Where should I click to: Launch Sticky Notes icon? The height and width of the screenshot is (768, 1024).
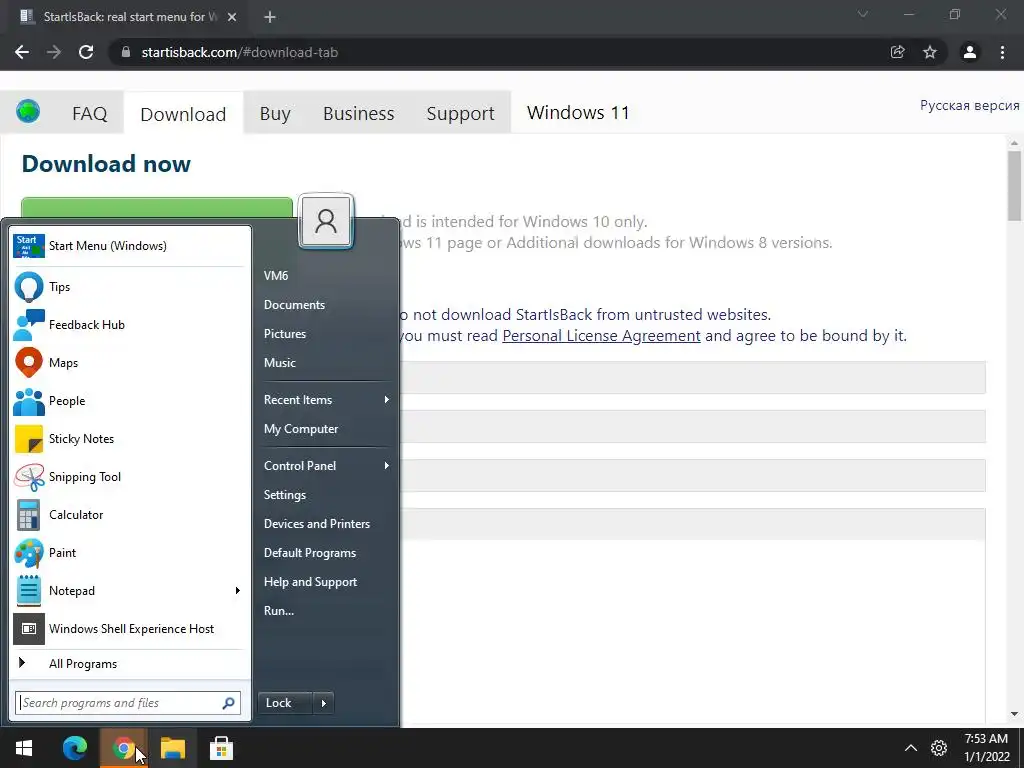click(29, 439)
